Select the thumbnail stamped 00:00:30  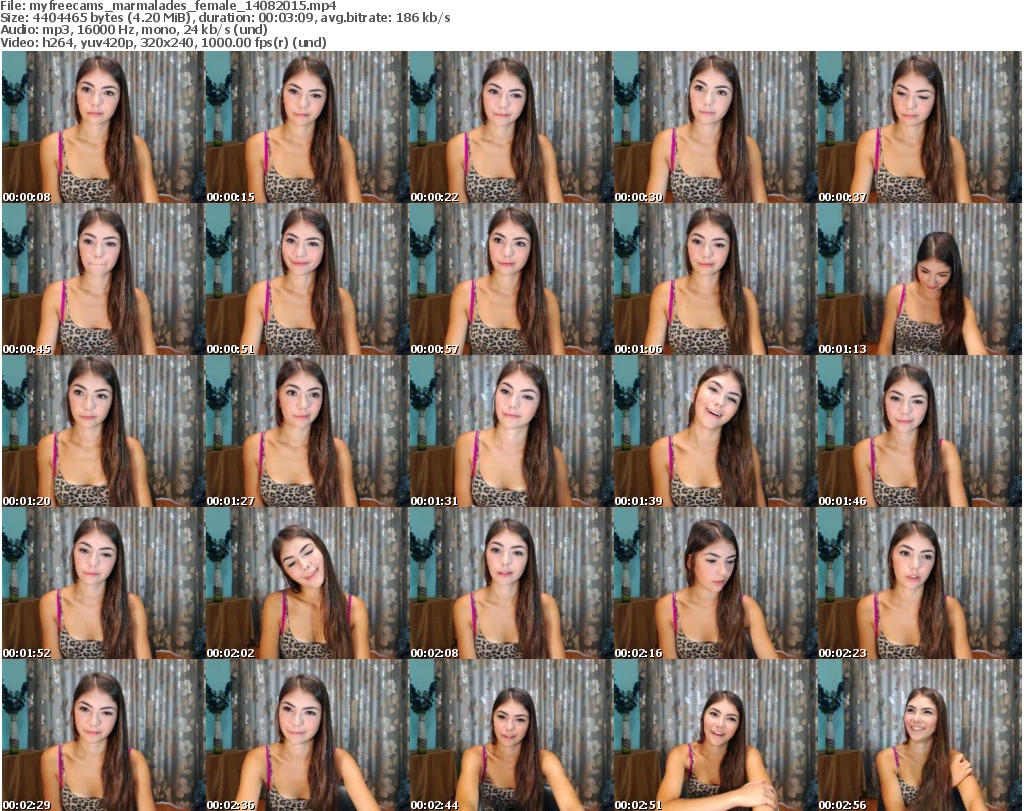(714, 127)
